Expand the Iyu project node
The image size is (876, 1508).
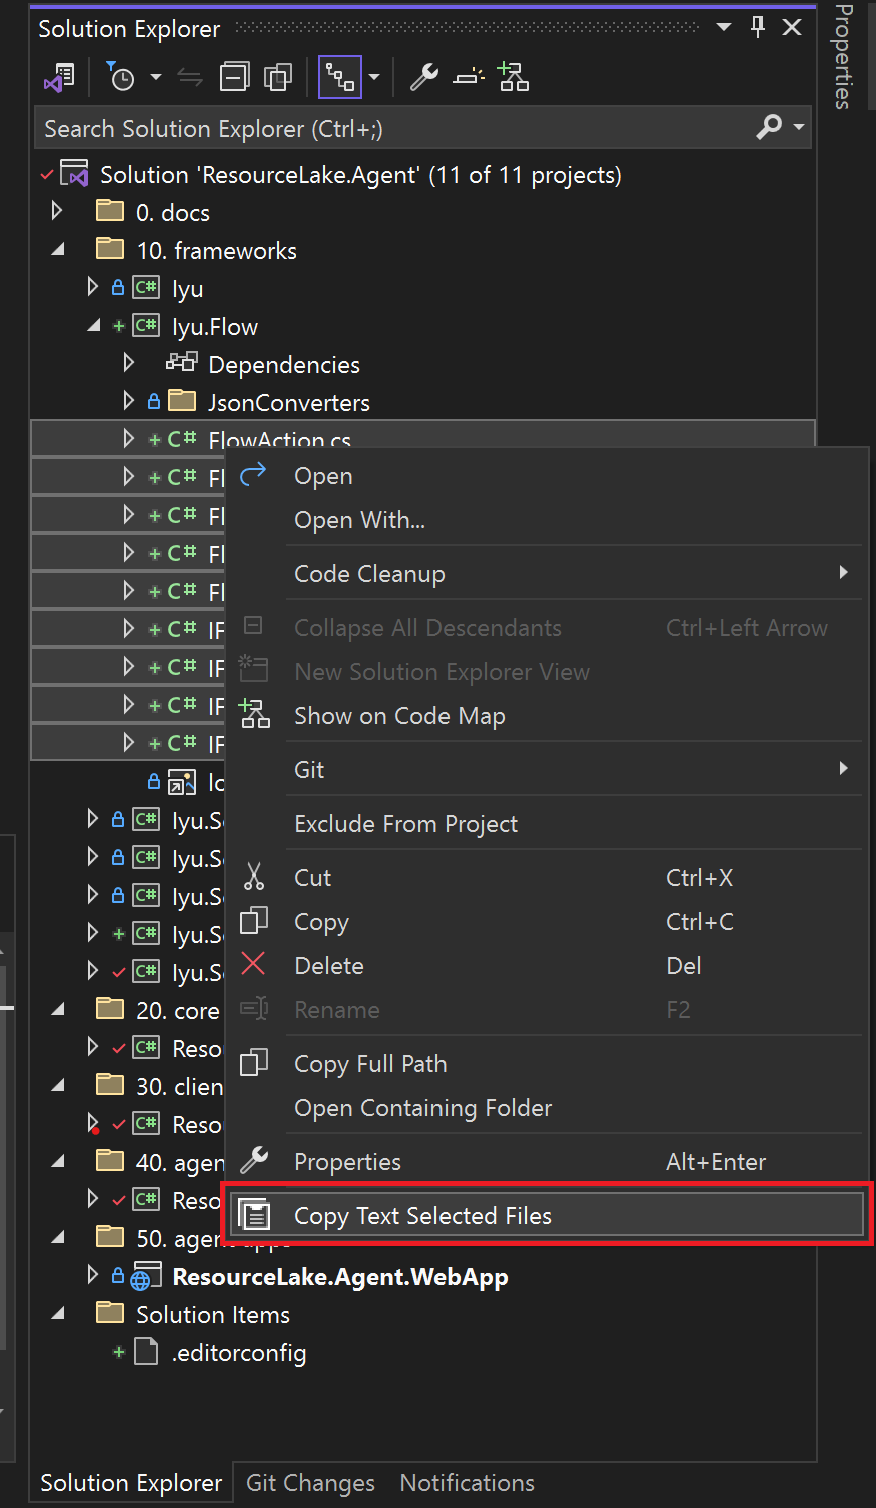(x=93, y=288)
